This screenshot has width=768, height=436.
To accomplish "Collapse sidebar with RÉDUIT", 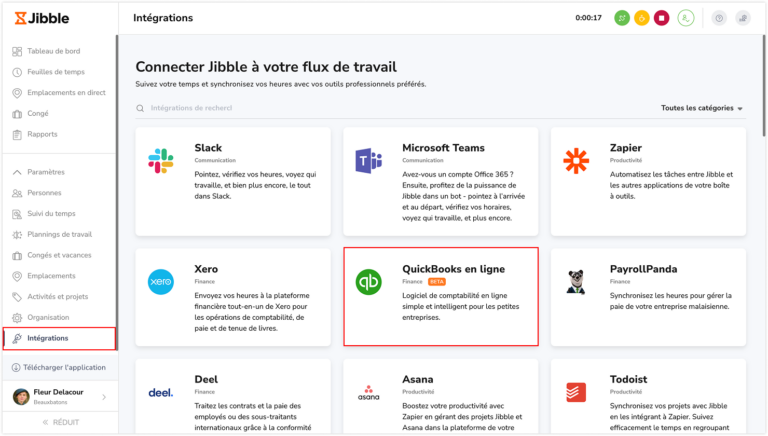I will [59, 423].
